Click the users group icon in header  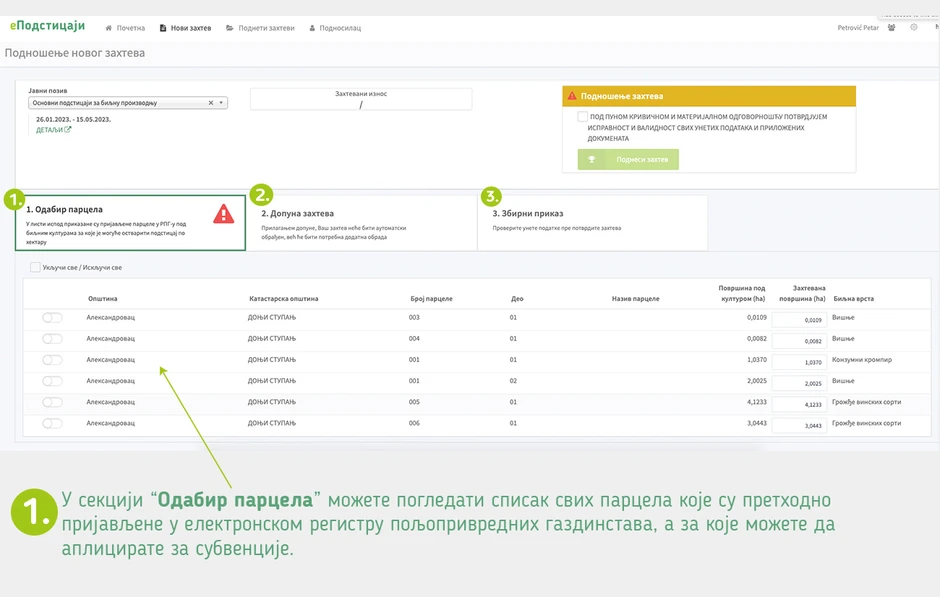click(893, 27)
